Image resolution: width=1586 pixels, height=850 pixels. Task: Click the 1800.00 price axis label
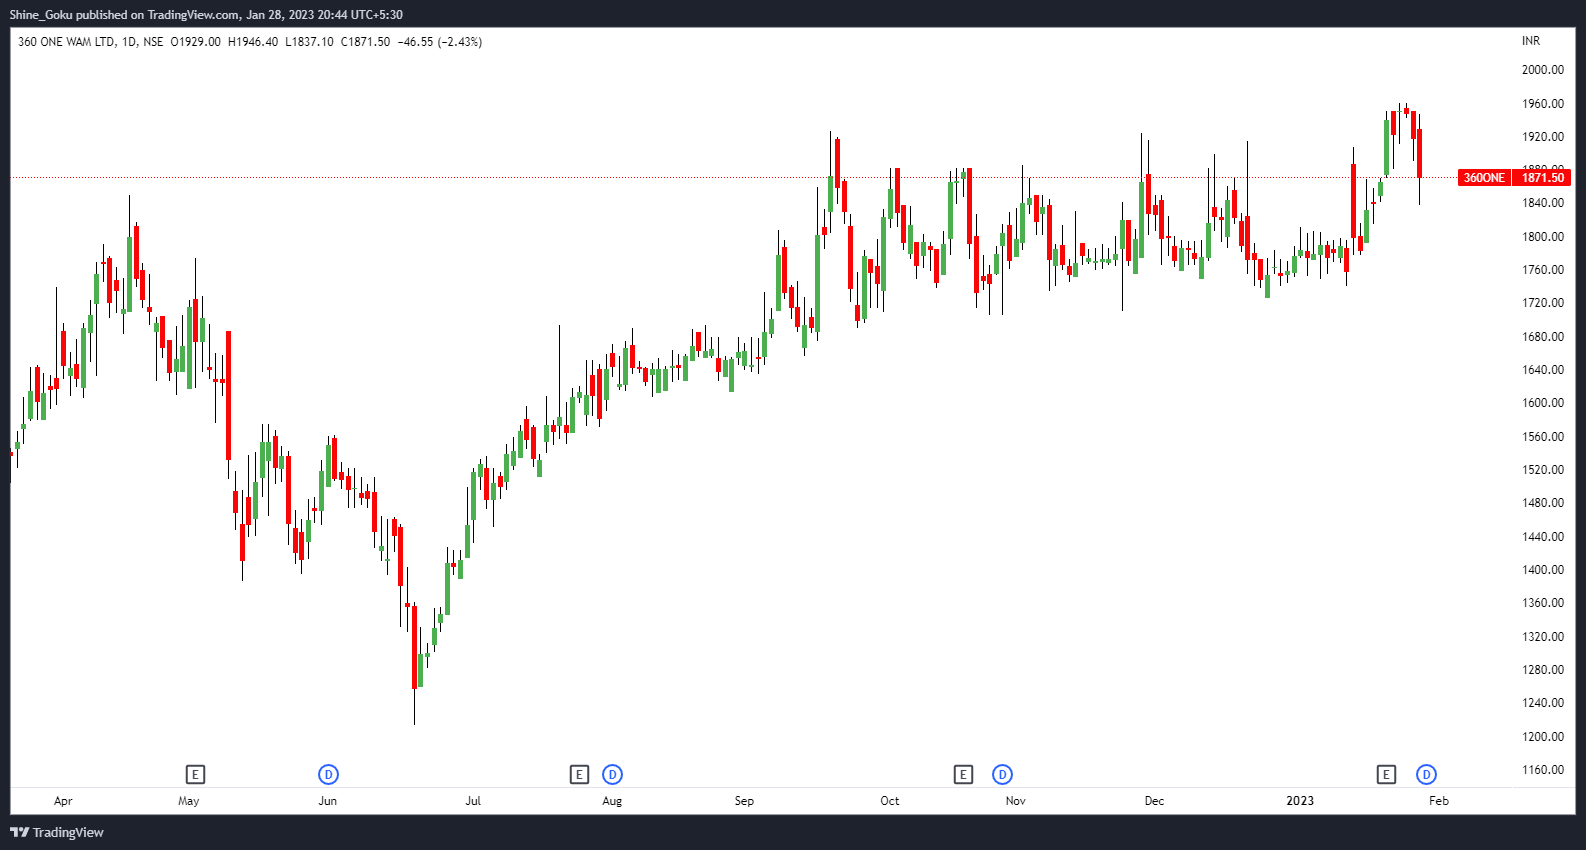(x=1543, y=237)
